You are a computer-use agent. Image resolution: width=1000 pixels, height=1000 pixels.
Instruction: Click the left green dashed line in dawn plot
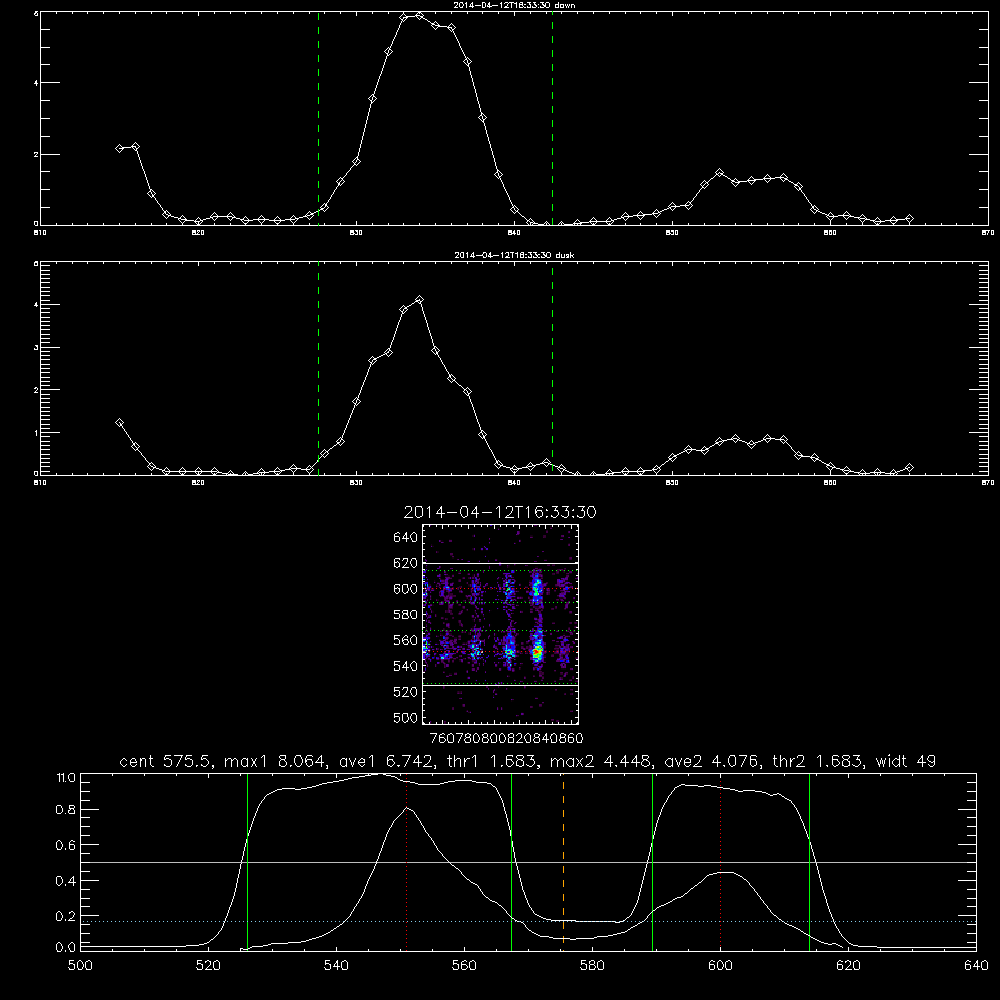point(318,118)
